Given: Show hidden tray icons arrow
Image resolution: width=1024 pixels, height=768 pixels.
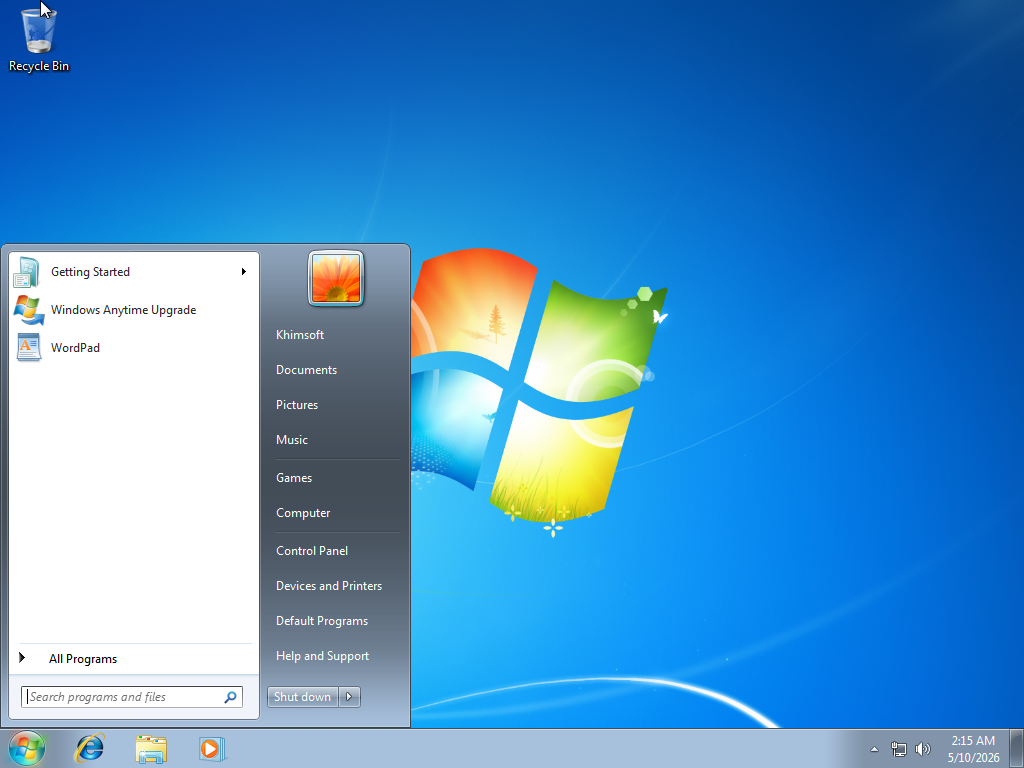Looking at the screenshot, I should click(874, 749).
